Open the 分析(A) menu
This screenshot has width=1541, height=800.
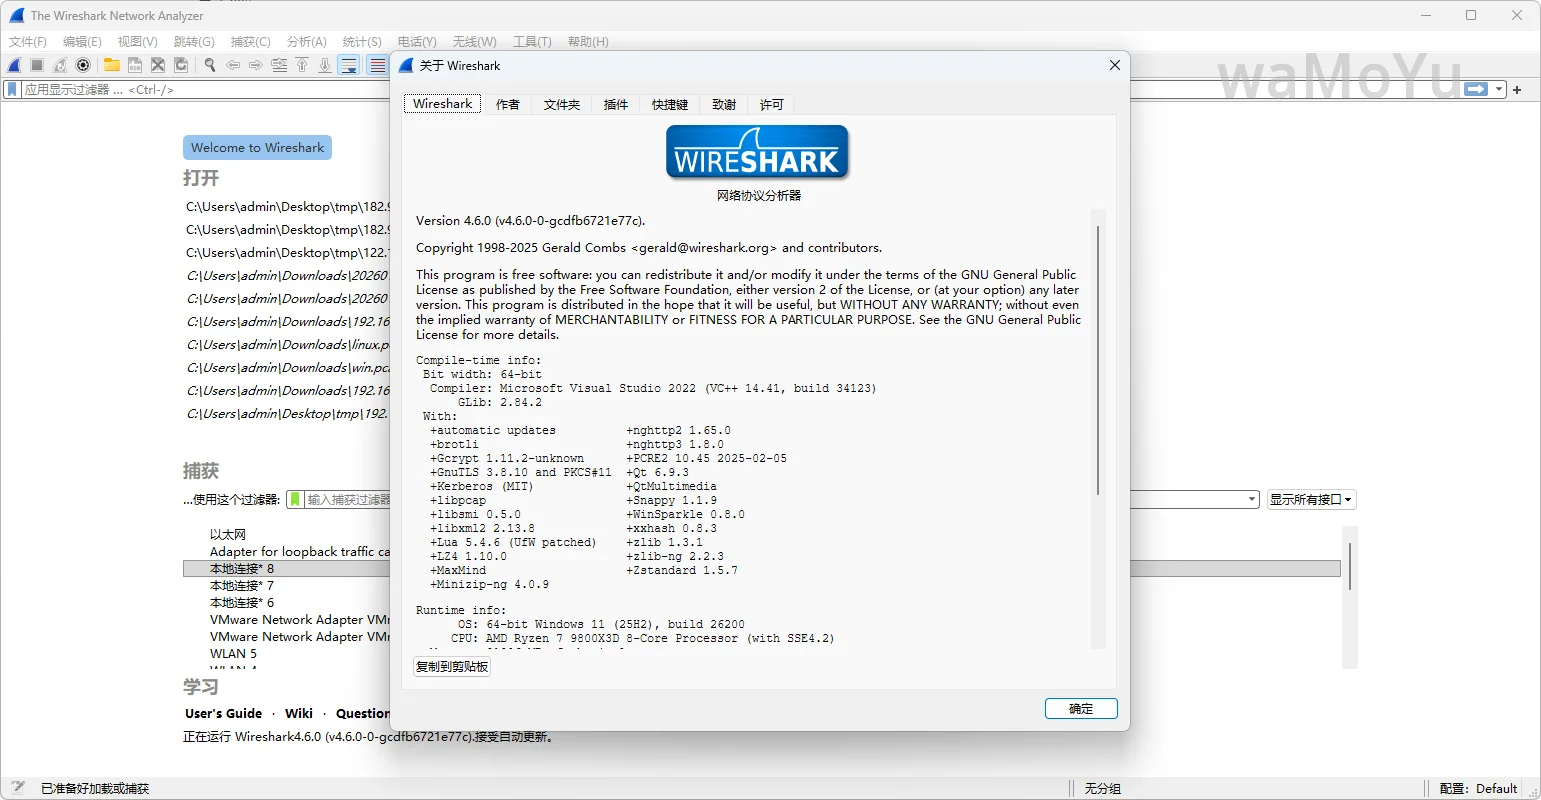307,41
